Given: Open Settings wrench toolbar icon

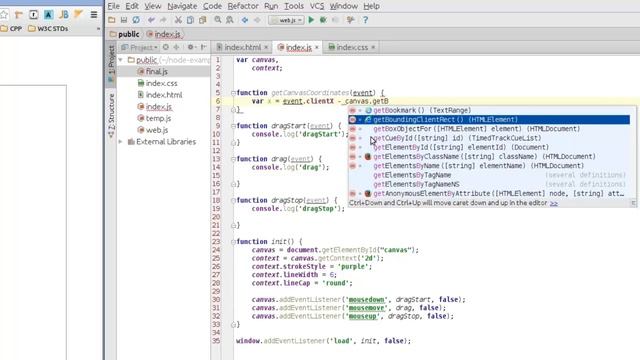Looking at the screenshot, I should [350, 20].
